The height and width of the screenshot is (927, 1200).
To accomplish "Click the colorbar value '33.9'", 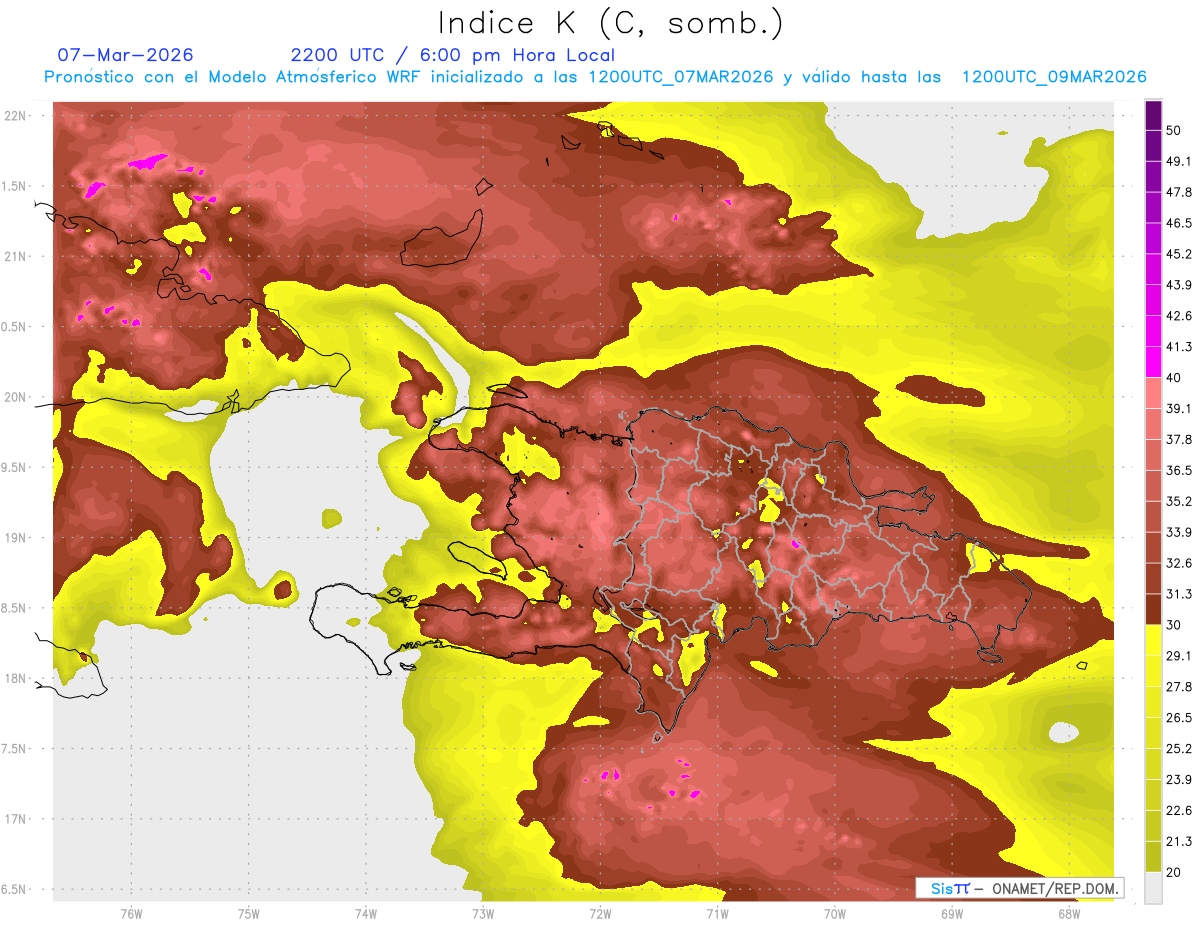I will click(x=1179, y=532).
